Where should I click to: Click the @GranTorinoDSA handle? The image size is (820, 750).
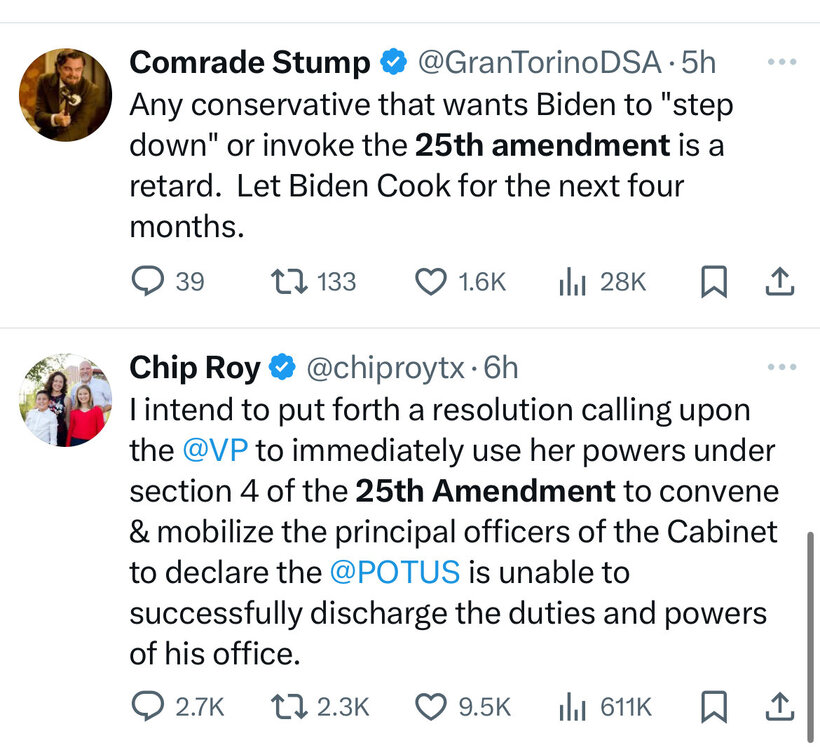[x=538, y=62]
